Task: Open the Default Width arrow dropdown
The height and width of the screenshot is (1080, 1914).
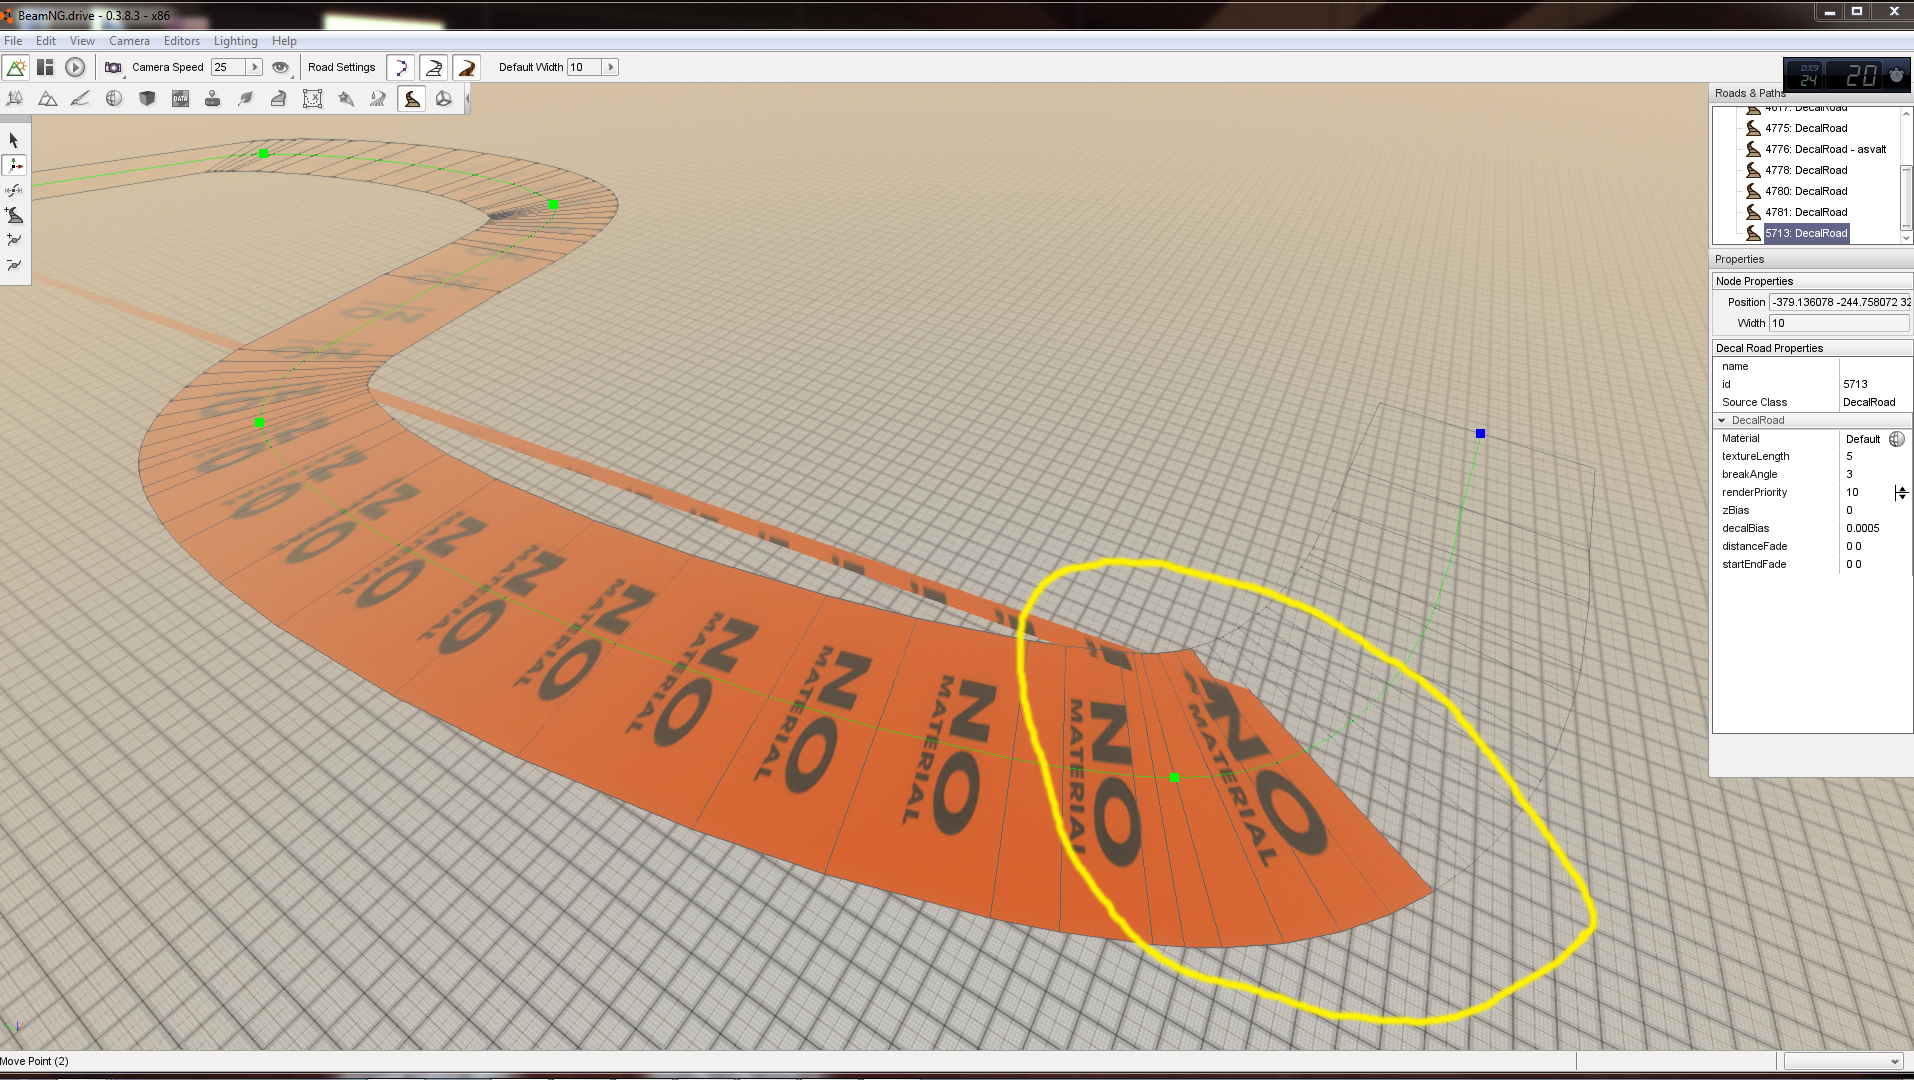Action: click(611, 67)
